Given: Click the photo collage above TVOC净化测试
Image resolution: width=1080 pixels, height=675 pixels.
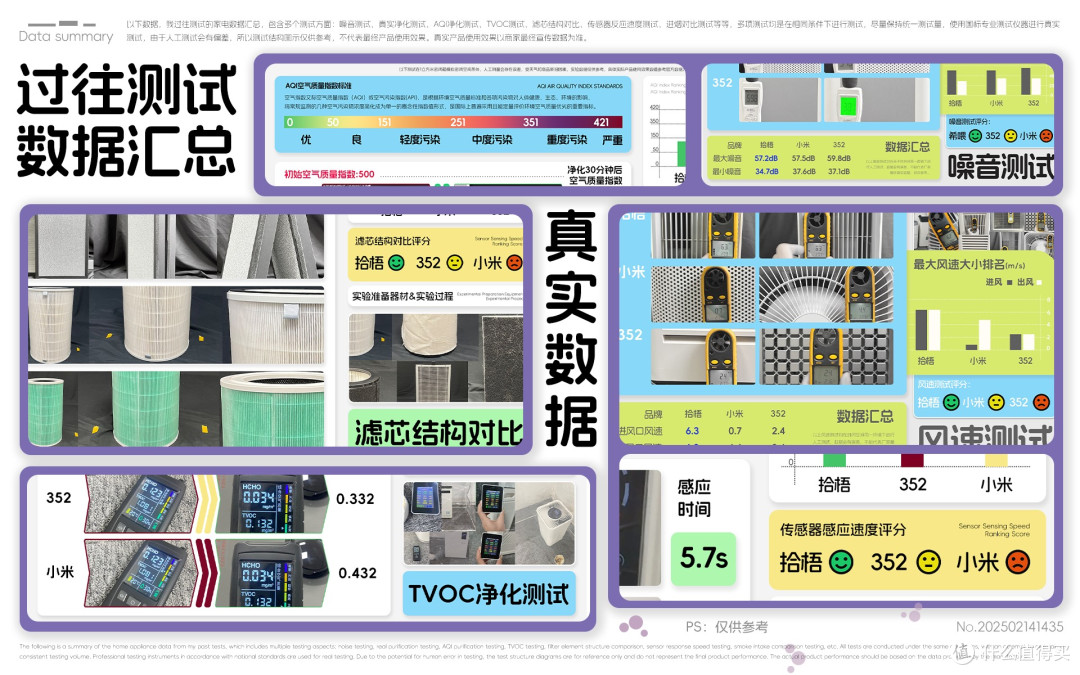Looking at the screenshot, I should pos(488,523).
